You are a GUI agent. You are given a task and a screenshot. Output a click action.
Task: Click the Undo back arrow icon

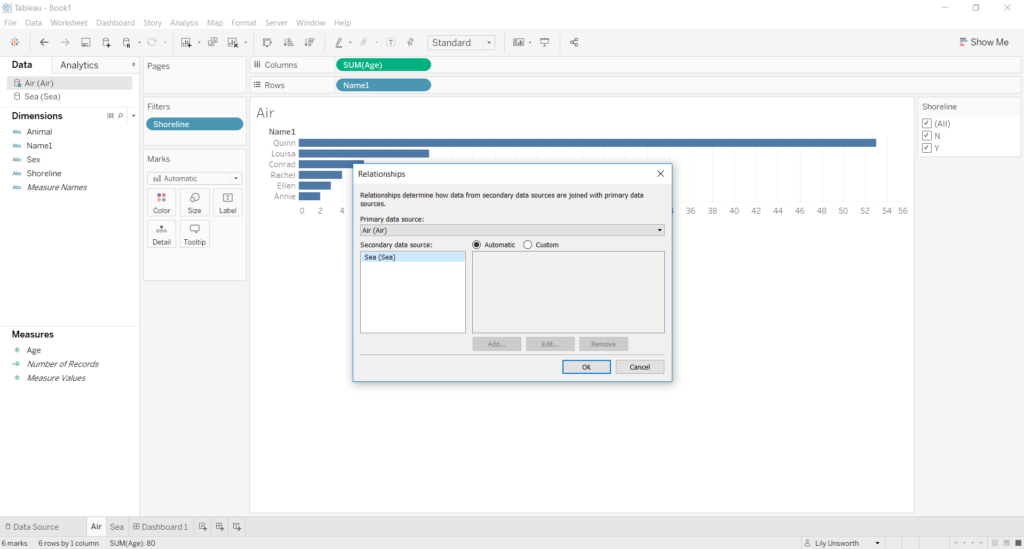44,43
